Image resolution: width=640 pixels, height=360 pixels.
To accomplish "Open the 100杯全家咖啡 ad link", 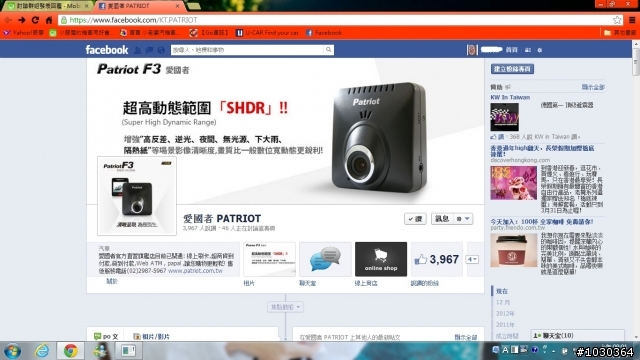I will click(542, 222).
